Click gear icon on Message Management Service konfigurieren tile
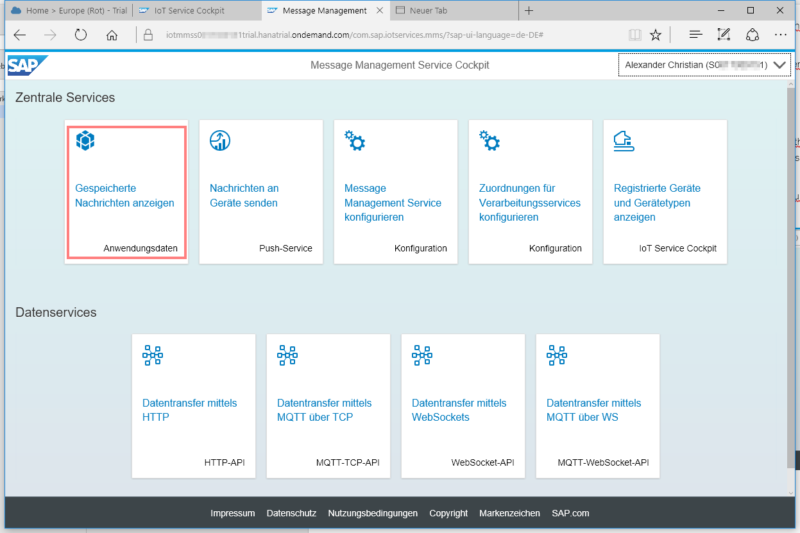 click(355, 140)
